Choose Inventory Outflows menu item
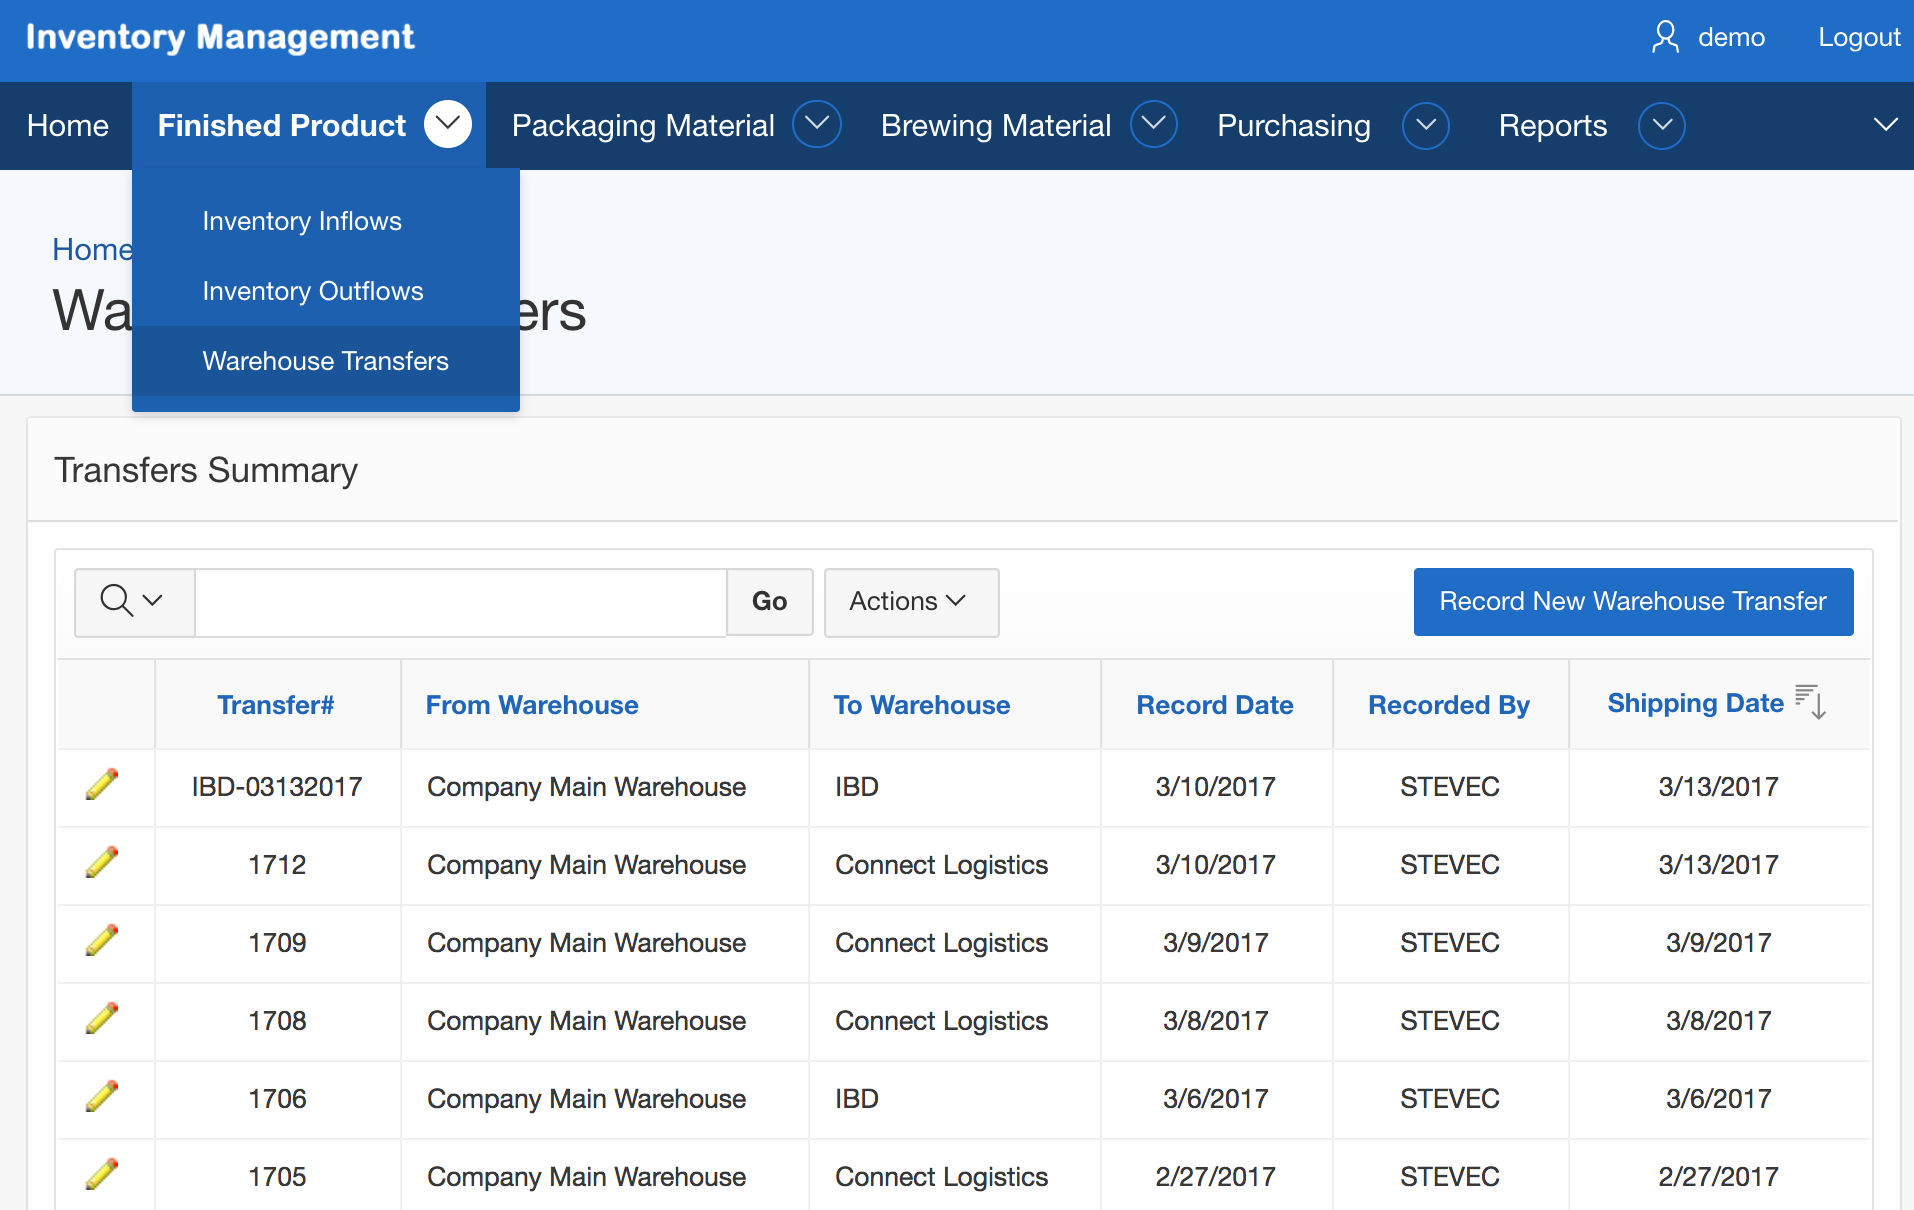This screenshot has width=1914, height=1210. (313, 291)
